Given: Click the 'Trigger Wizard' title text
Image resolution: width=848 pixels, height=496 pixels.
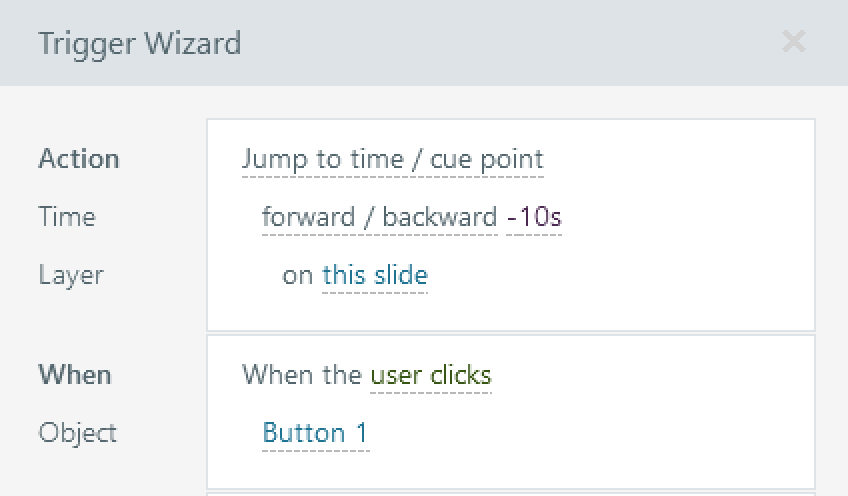Looking at the screenshot, I should pyautogui.click(x=139, y=44).
